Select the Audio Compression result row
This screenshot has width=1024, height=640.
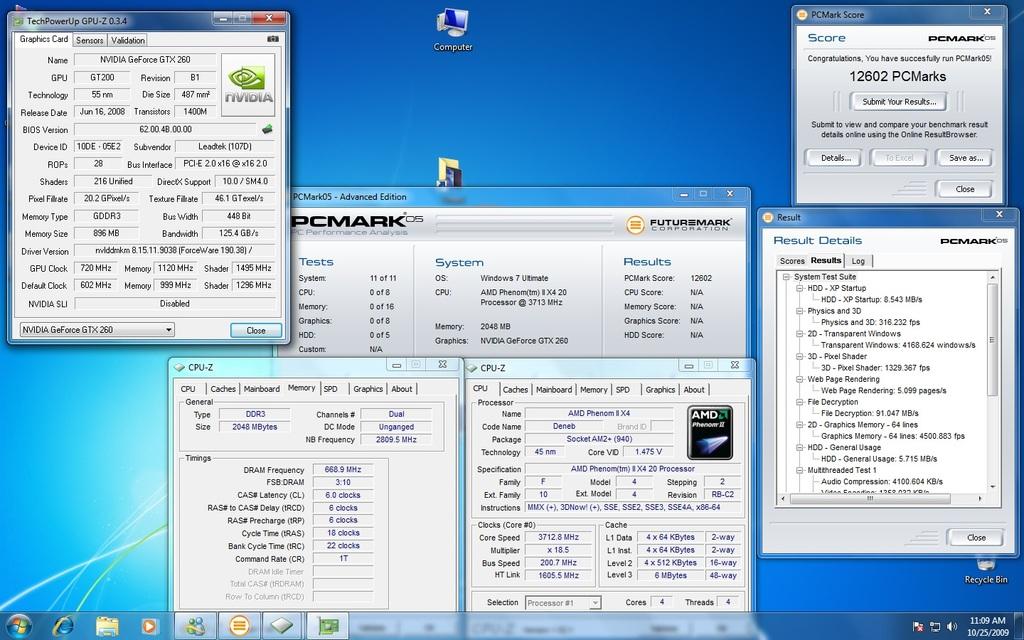pos(882,481)
